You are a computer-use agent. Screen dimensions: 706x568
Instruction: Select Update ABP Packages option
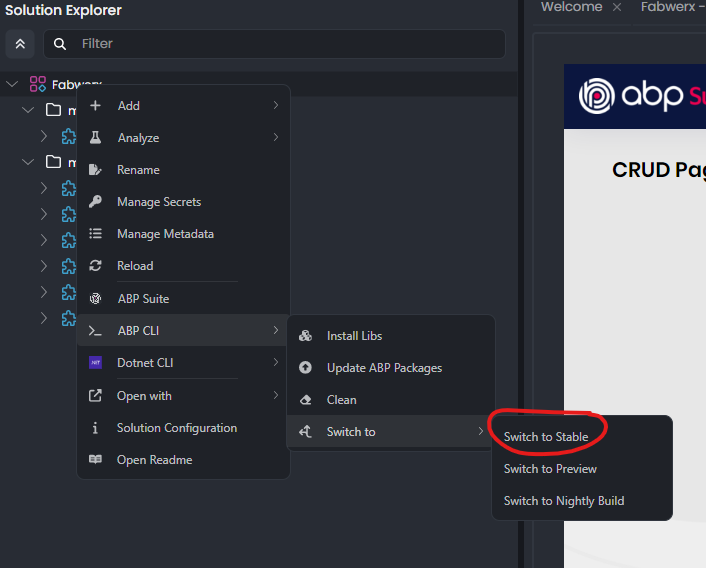tap(384, 368)
